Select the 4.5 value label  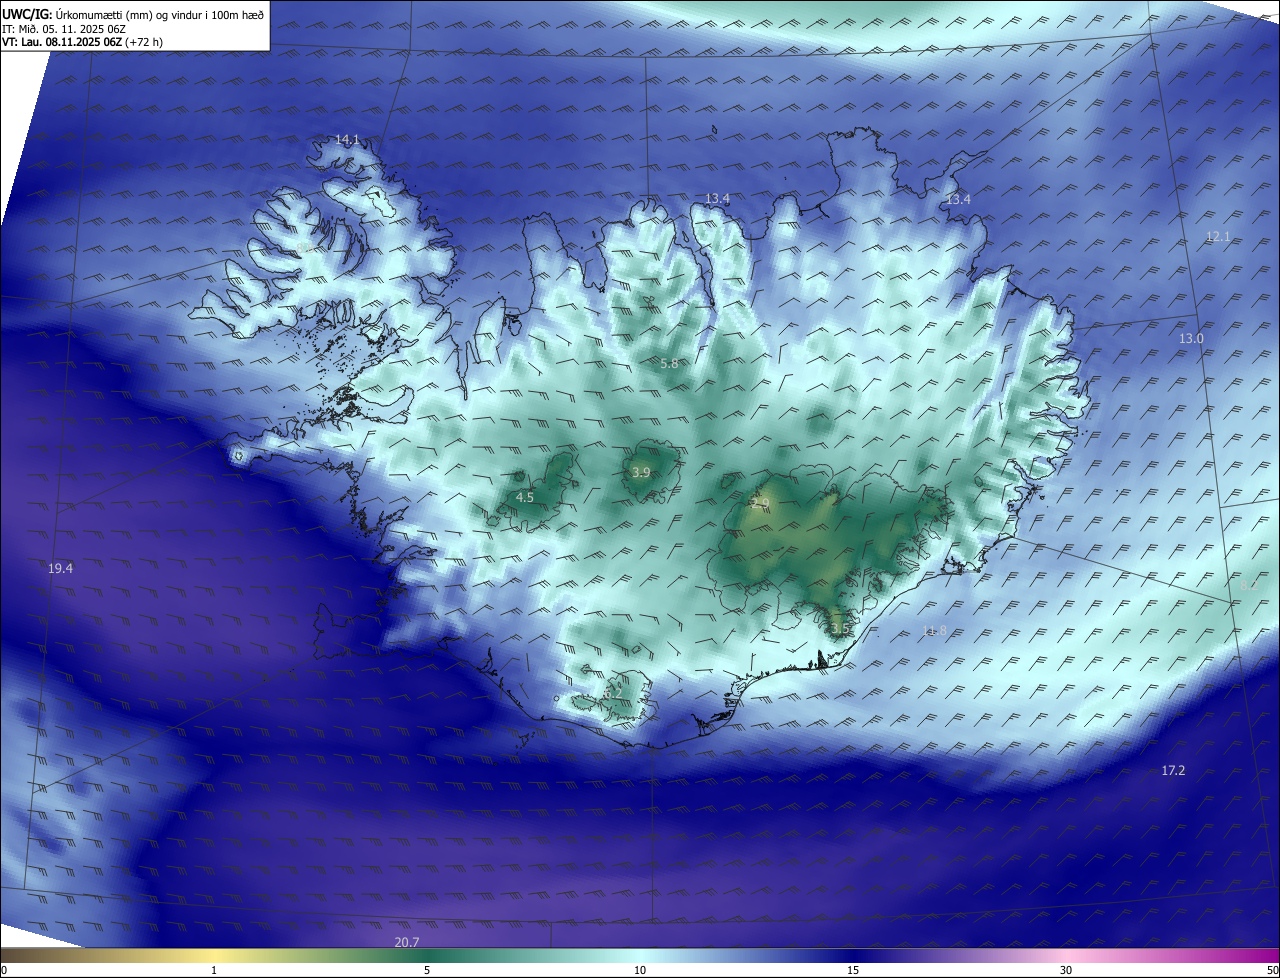pos(525,497)
